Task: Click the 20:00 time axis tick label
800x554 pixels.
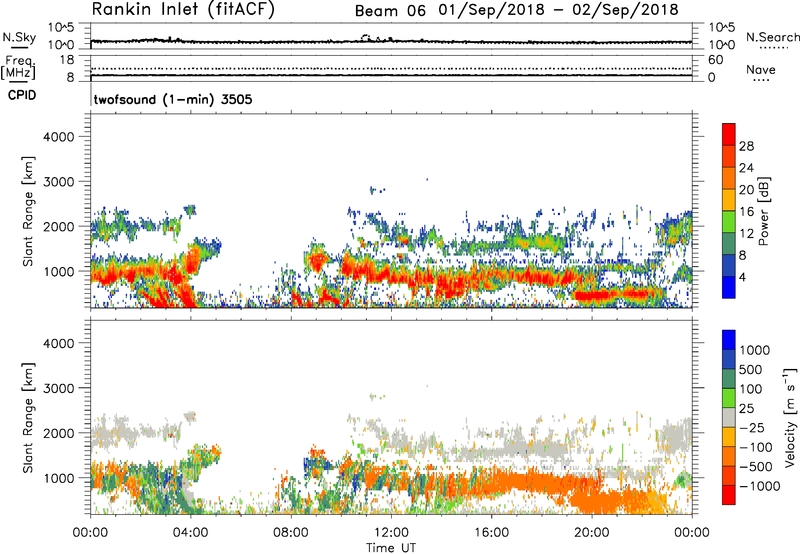Action: pyautogui.click(x=591, y=533)
